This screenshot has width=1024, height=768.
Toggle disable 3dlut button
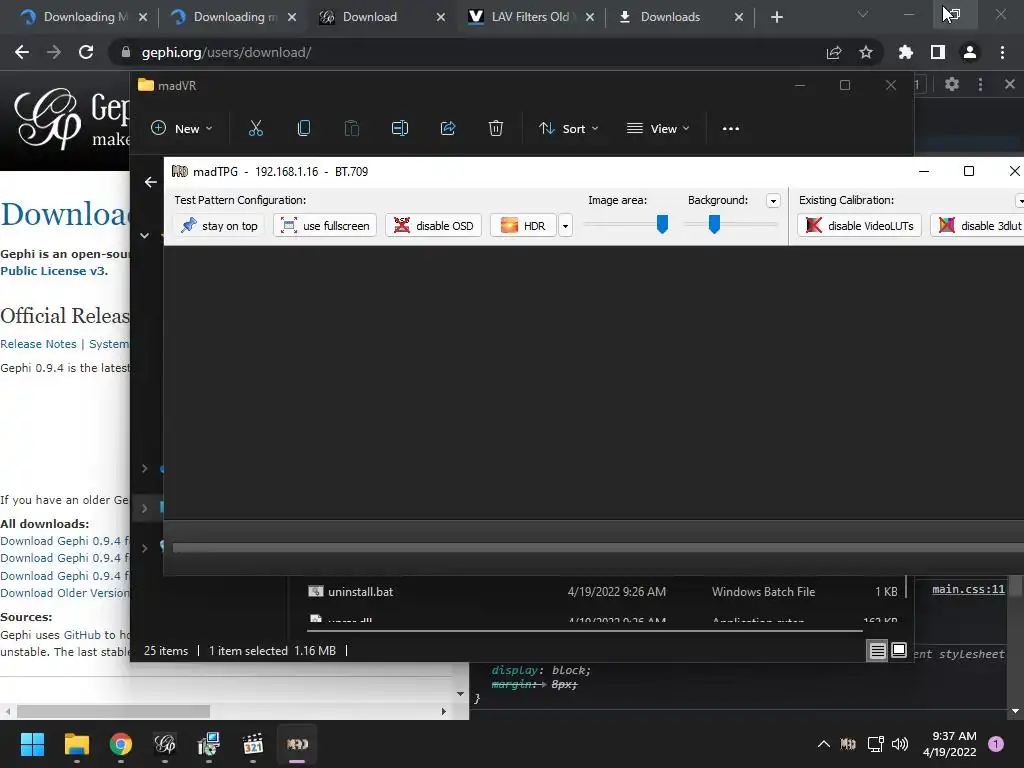coord(978,226)
